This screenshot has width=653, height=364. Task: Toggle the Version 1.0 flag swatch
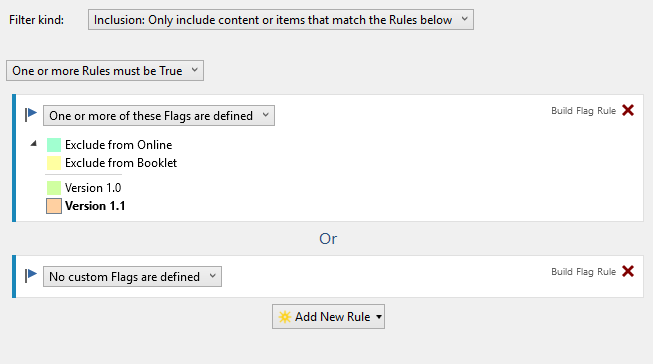tap(54, 188)
